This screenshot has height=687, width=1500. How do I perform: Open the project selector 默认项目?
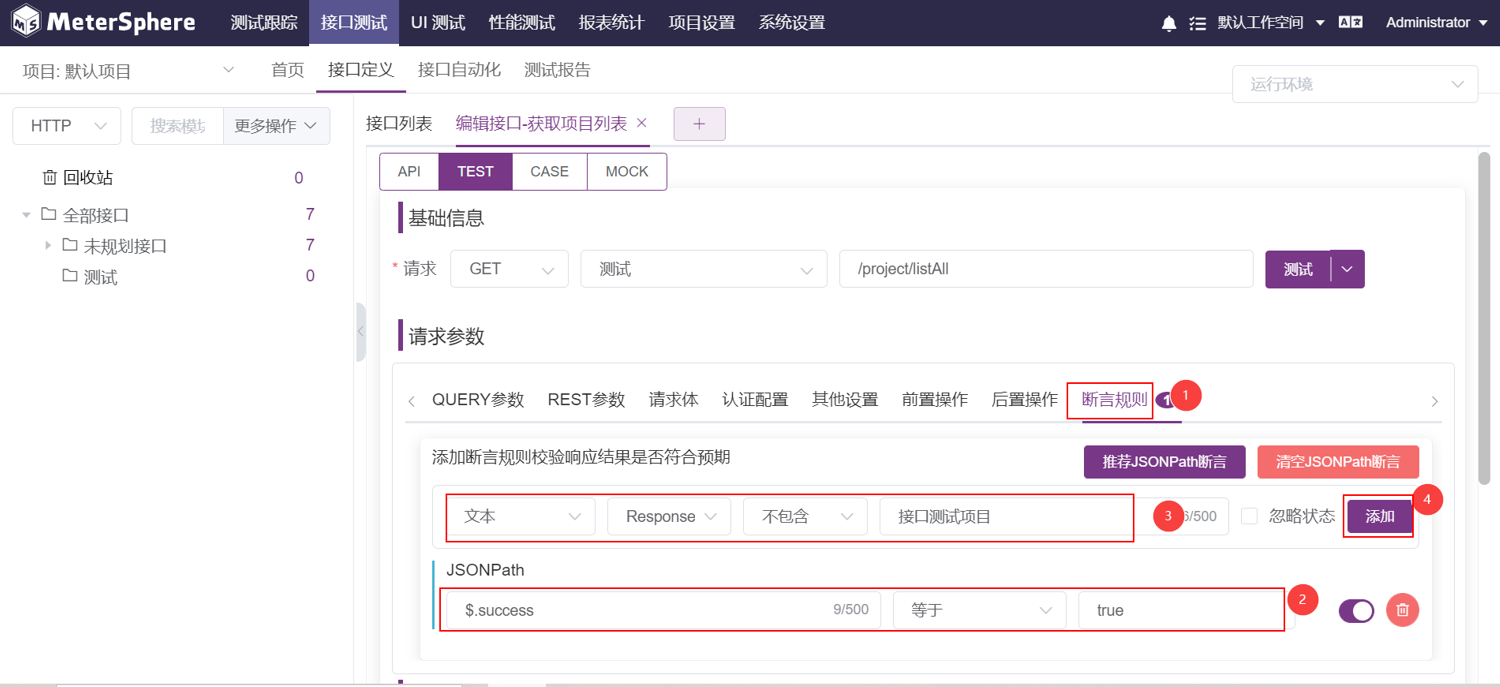[129, 71]
